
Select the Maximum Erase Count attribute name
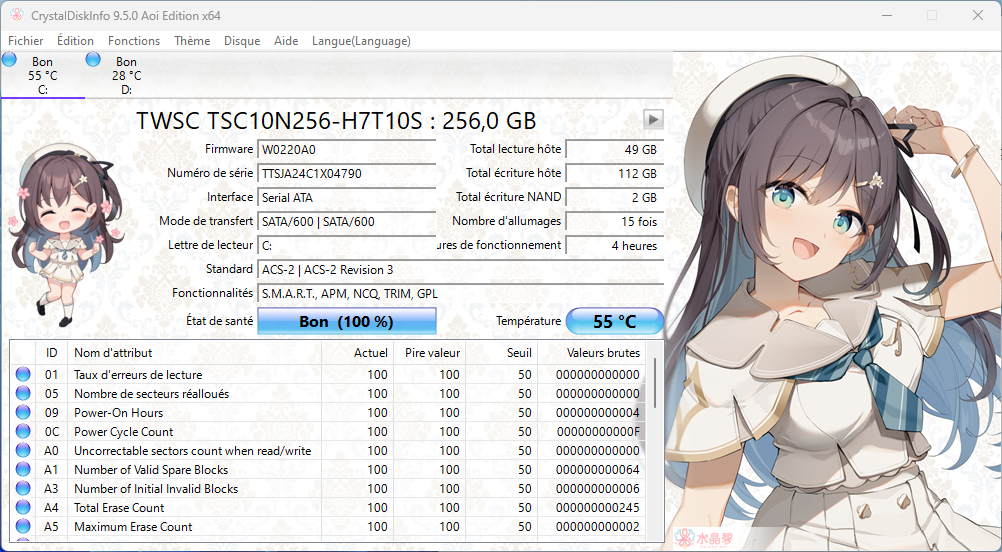coord(133,527)
